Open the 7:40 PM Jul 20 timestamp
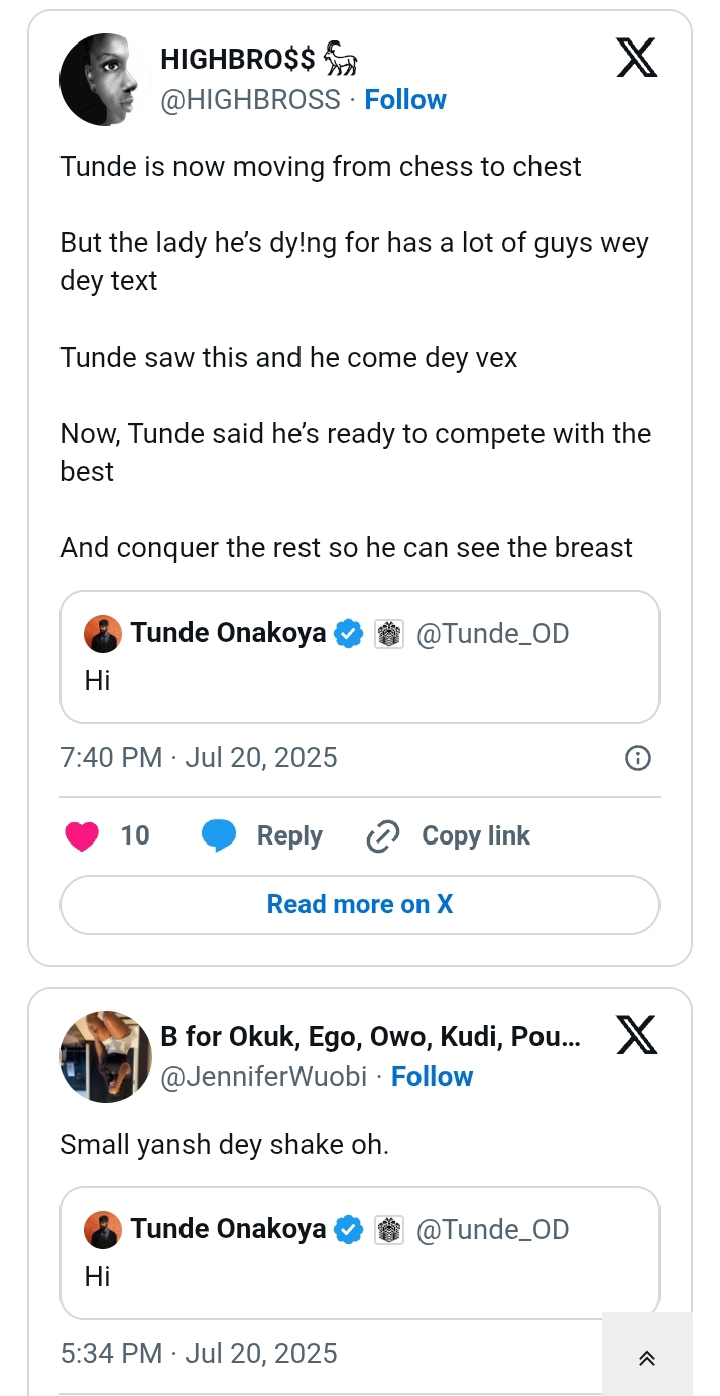Screen dimensions: 720x1396 click(x=199, y=758)
